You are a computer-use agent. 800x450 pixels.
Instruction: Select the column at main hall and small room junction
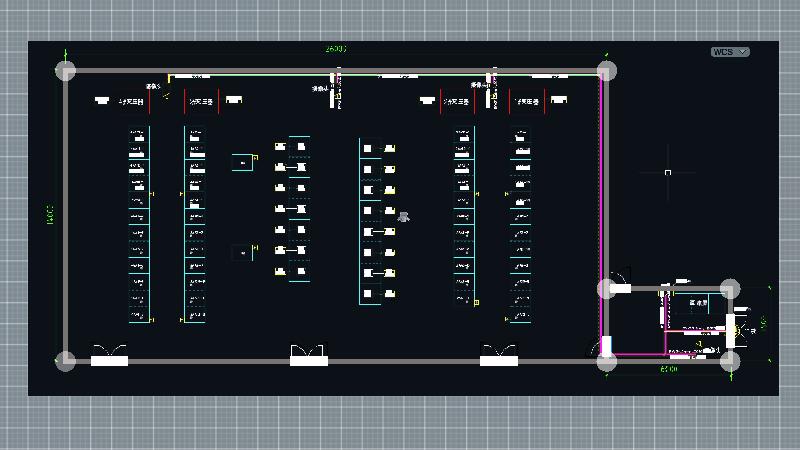point(607,289)
